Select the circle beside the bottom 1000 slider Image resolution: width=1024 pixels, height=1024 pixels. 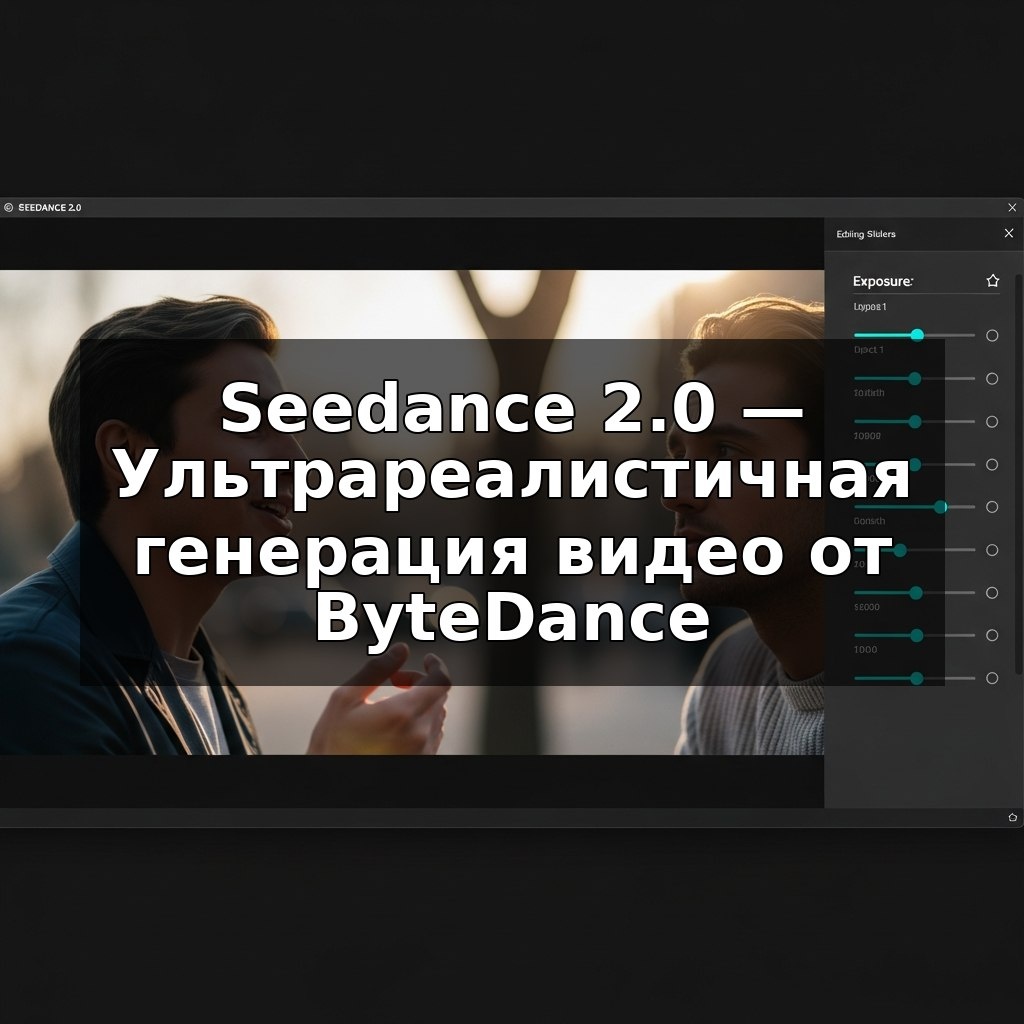[x=992, y=679]
